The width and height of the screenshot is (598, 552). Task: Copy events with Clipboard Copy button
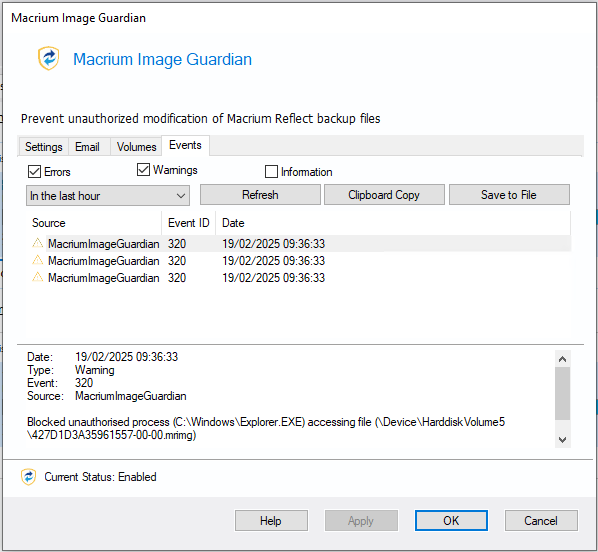tap(384, 195)
